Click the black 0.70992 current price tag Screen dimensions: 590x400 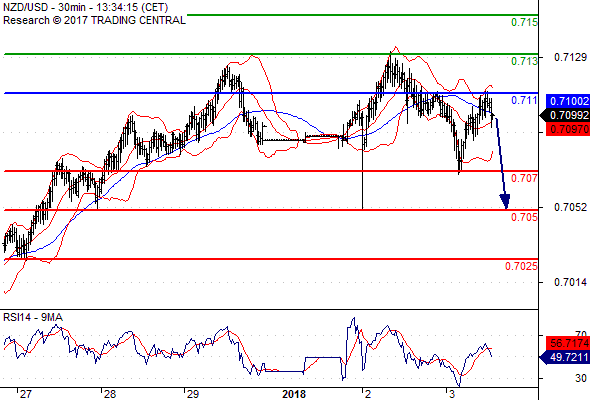click(x=565, y=115)
